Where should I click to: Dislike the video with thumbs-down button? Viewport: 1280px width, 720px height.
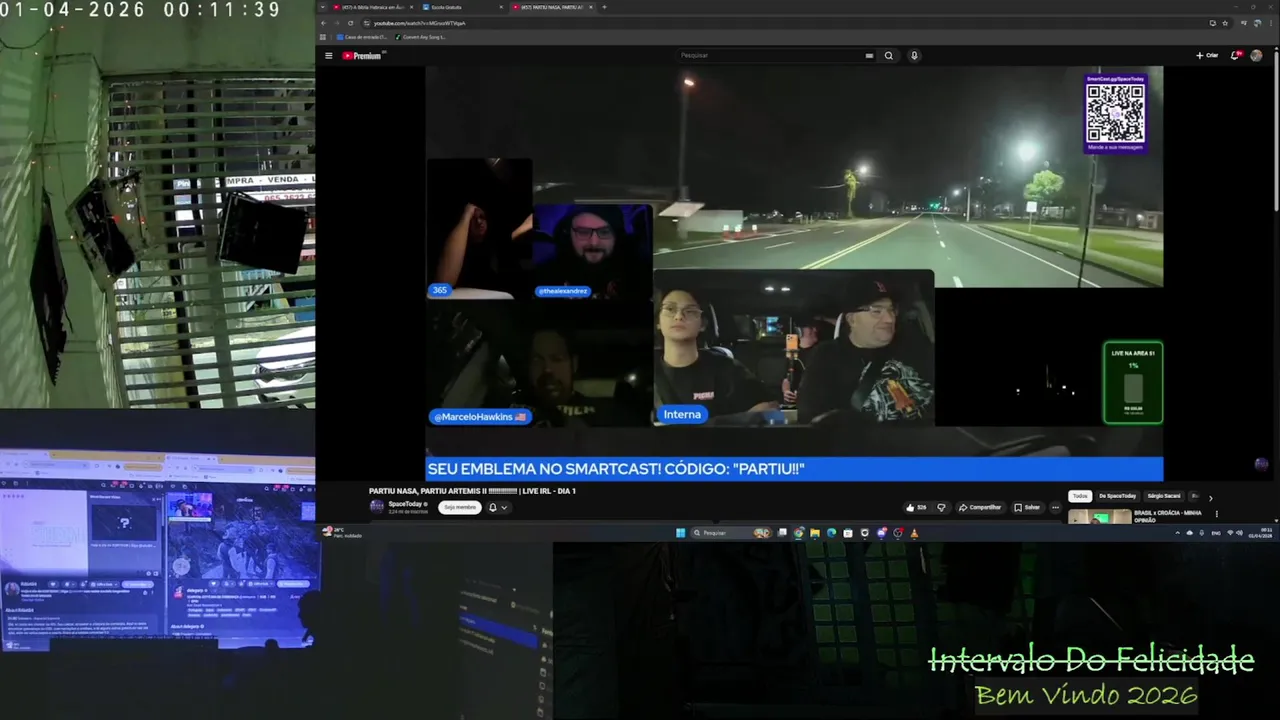941,507
